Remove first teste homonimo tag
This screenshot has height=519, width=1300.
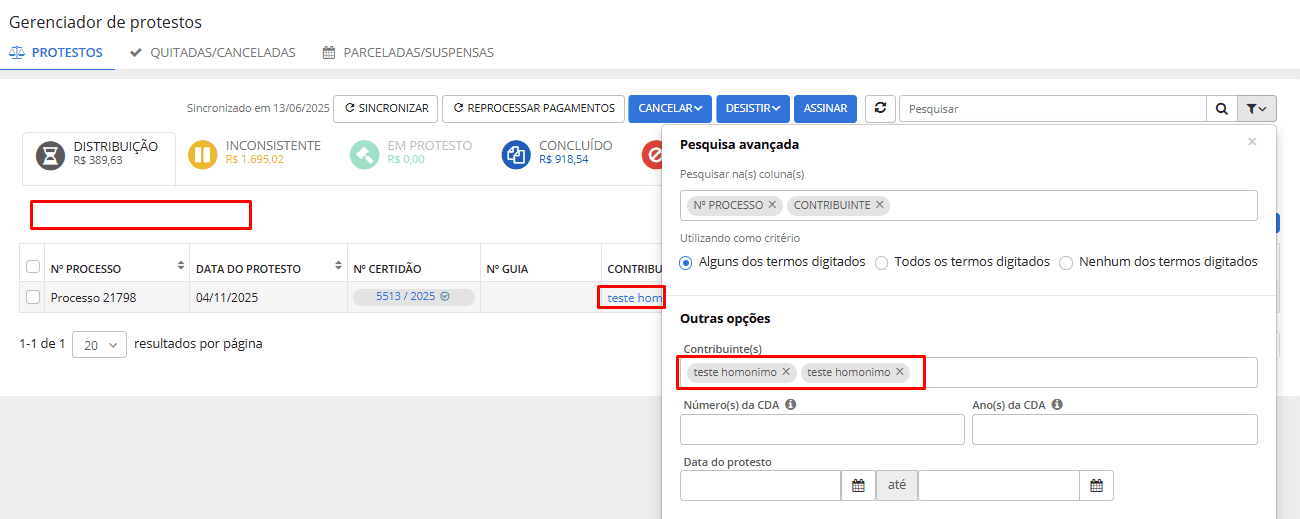(x=786, y=372)
